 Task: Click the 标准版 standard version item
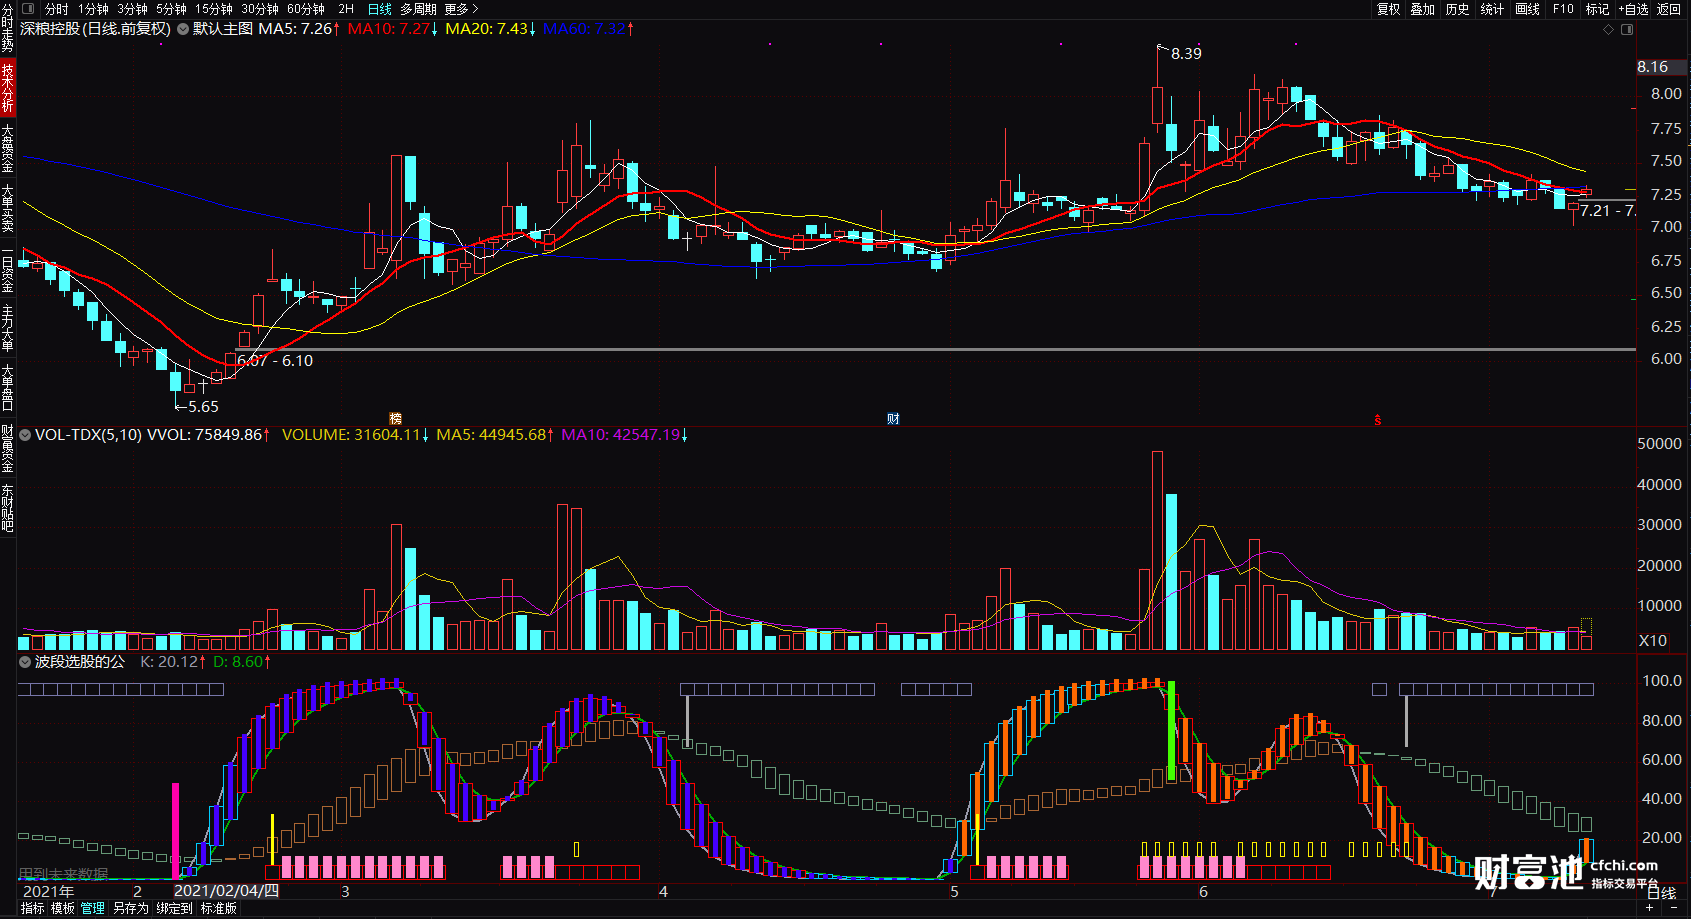(218, 908)
